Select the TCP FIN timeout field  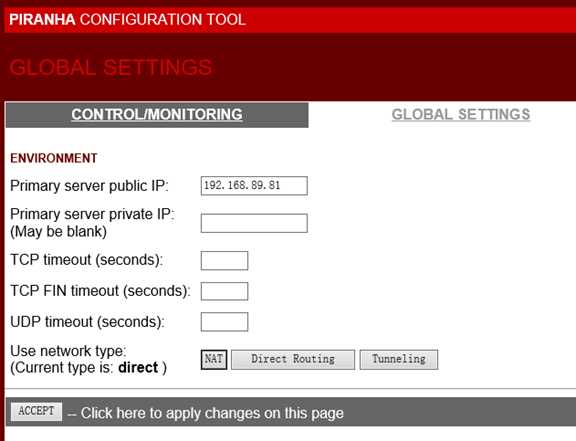[x=224, y=291]
